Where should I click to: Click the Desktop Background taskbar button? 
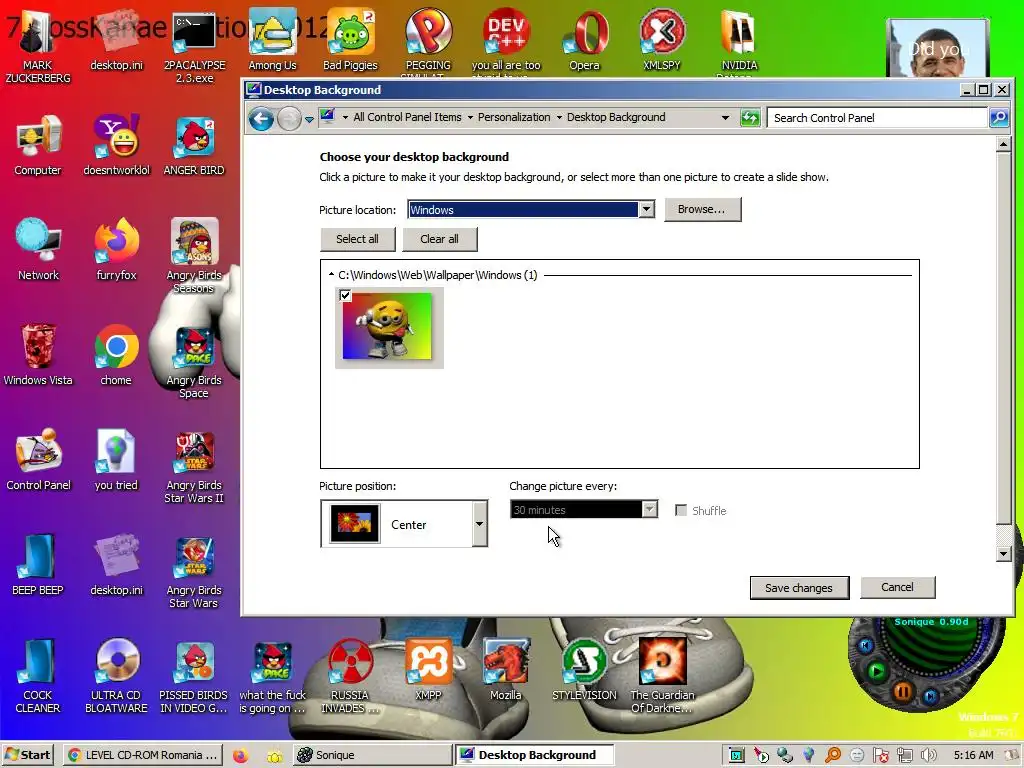pos(534,755)
